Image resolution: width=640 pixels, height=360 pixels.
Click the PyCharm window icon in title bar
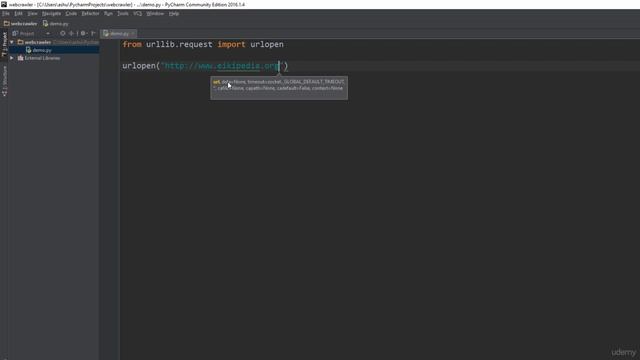coord(4,4)
